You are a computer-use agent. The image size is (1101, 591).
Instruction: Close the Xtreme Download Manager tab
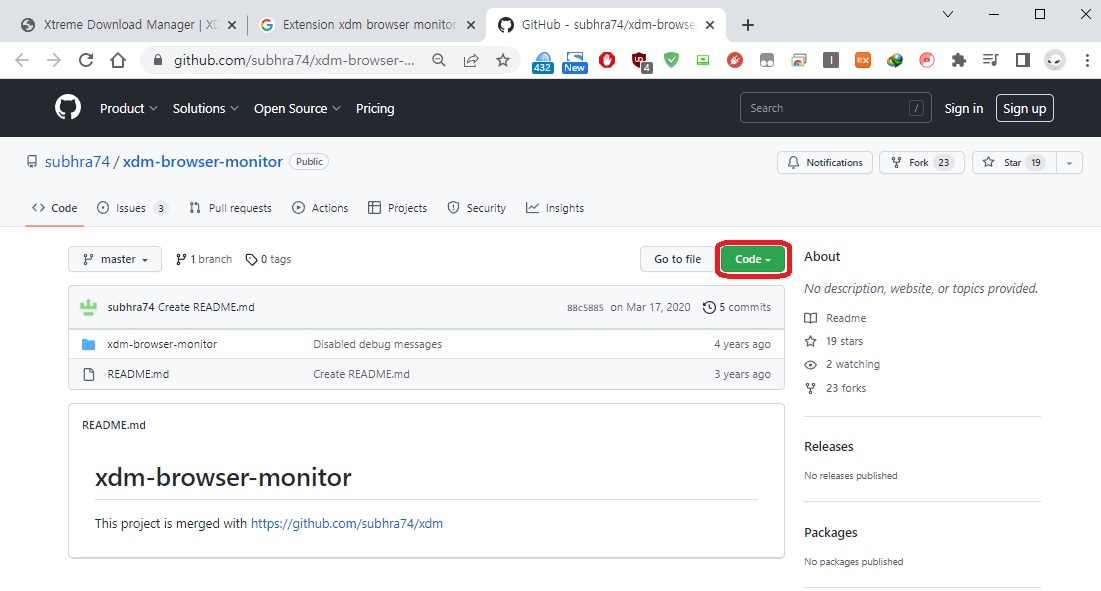point(232,25)
